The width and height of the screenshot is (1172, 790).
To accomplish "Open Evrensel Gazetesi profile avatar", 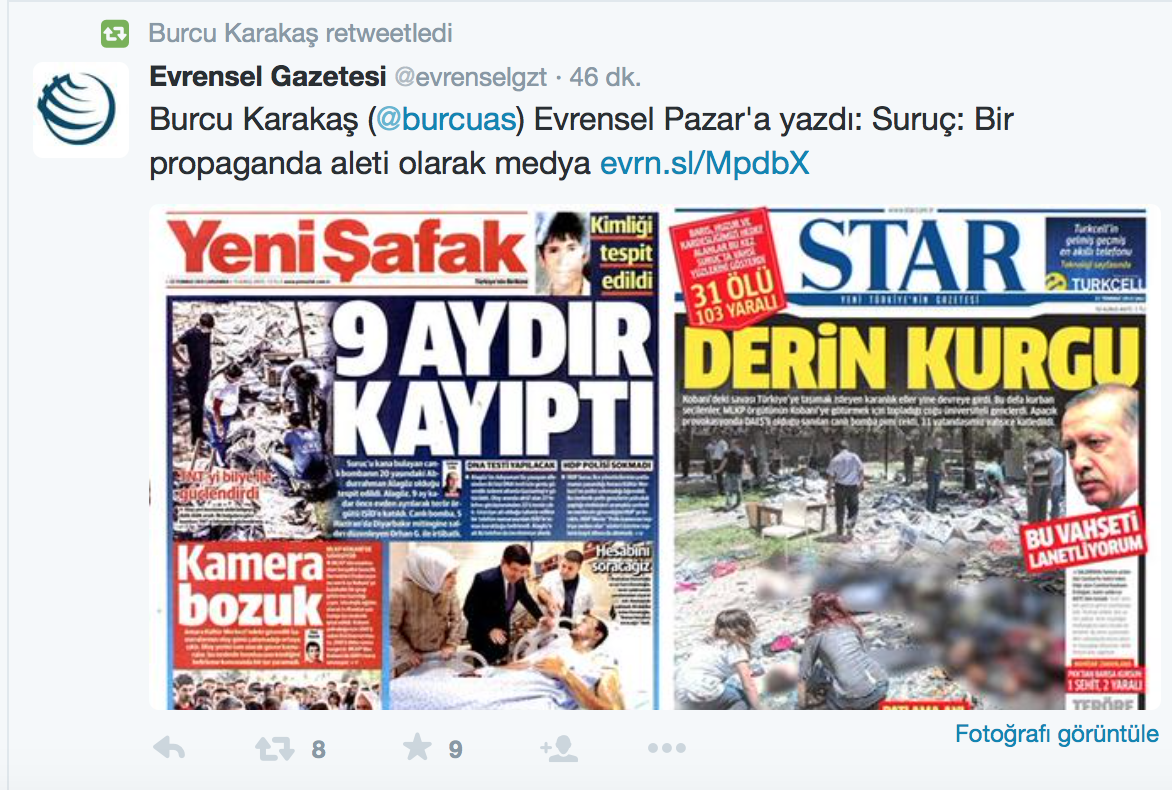I will 81,110.
